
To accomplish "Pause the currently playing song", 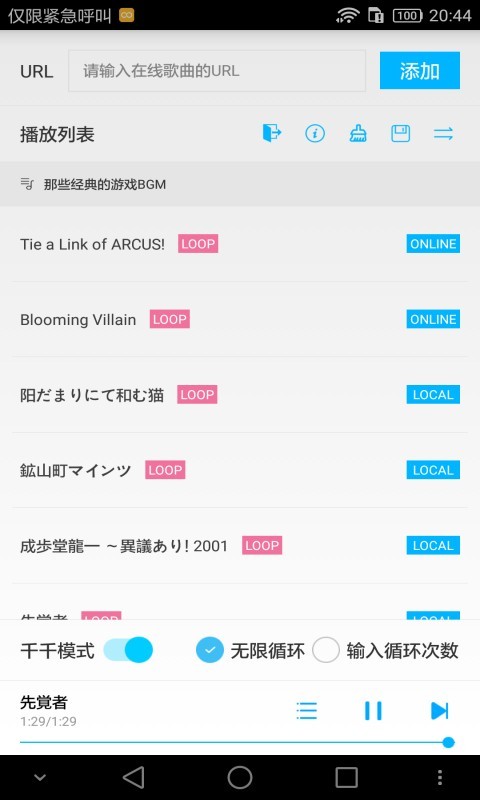I will pyautogui.click(x=373, y=710).
